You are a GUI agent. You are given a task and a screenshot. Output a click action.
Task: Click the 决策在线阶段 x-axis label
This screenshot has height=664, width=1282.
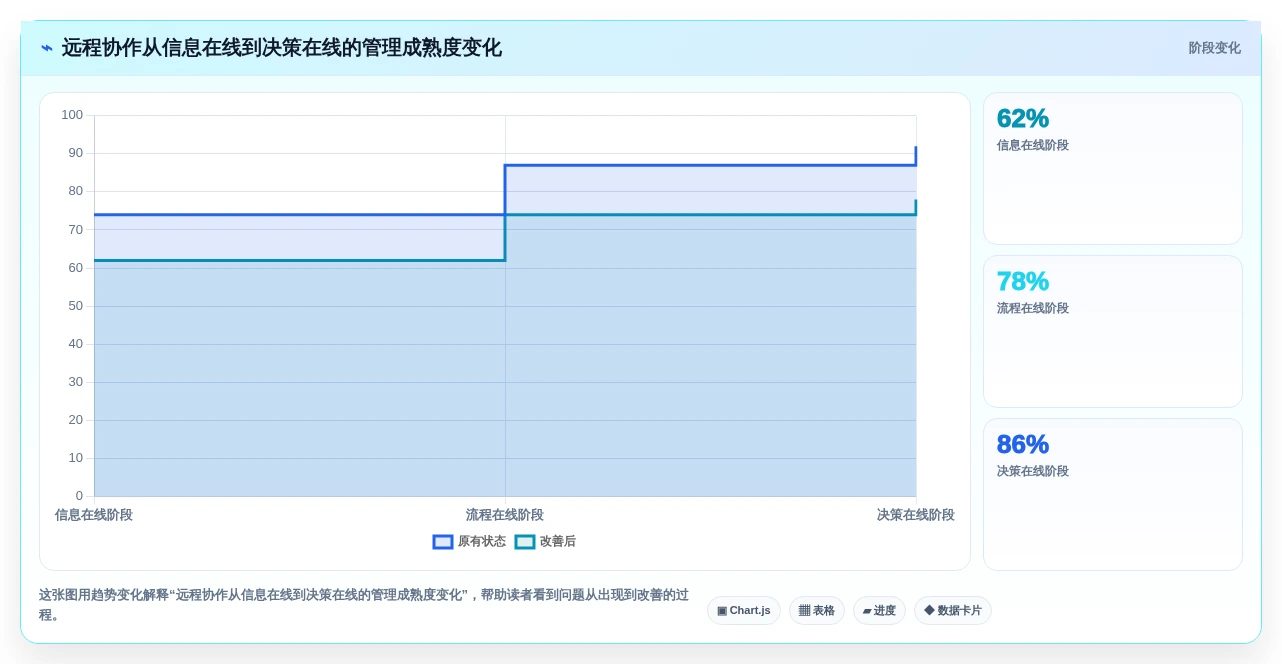click(x=916, y=515)
